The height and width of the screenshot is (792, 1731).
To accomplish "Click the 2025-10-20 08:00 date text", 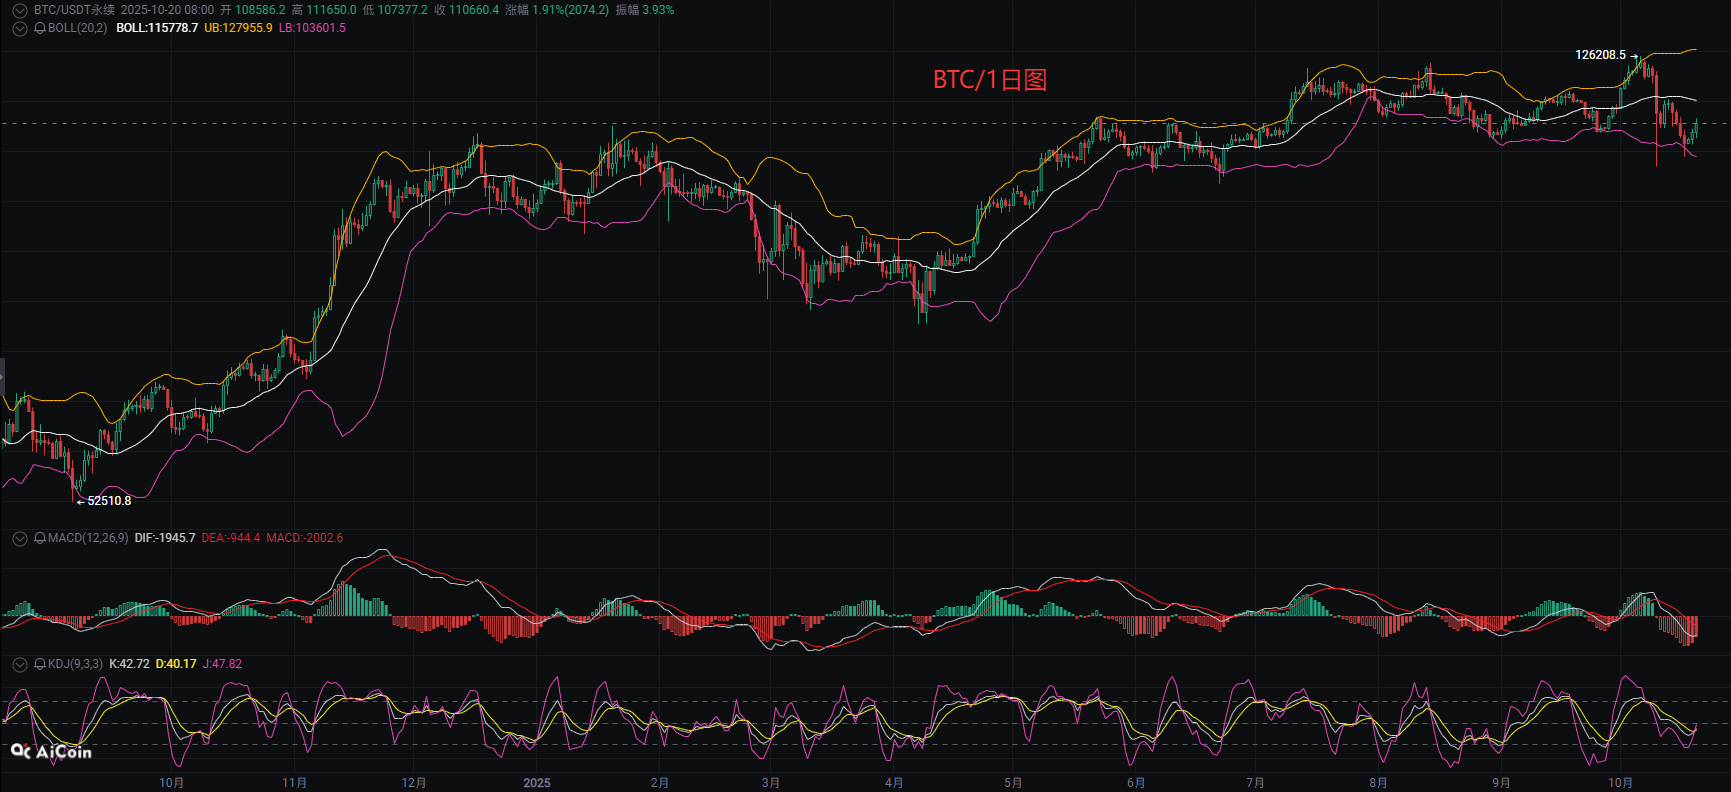I will [x=167, y=10].
